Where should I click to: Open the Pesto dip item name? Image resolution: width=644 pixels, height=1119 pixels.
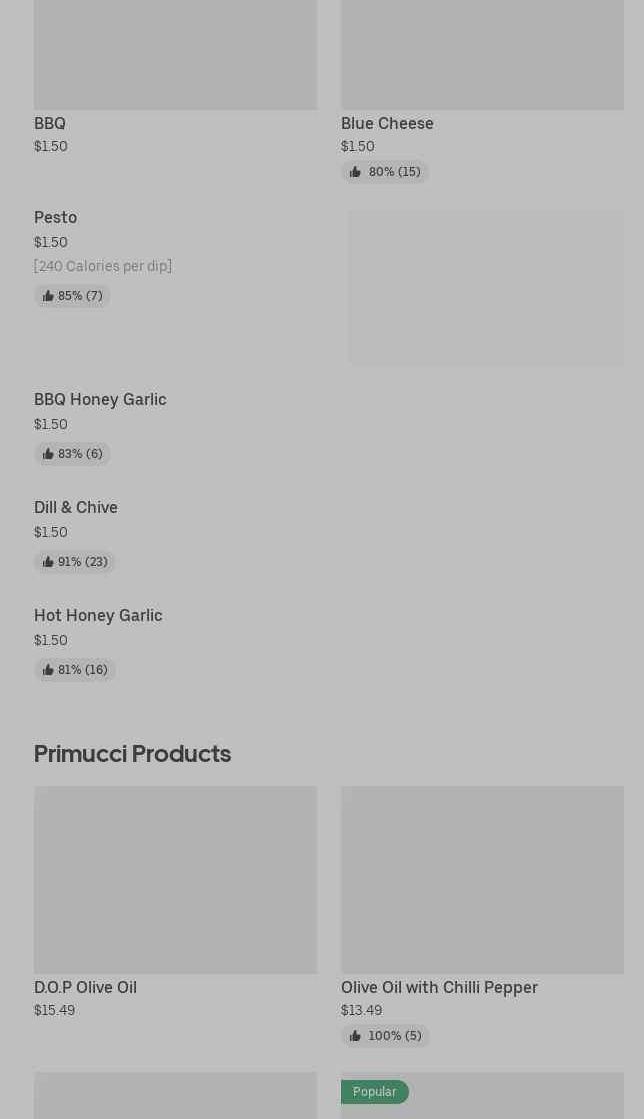pos(55,217)
